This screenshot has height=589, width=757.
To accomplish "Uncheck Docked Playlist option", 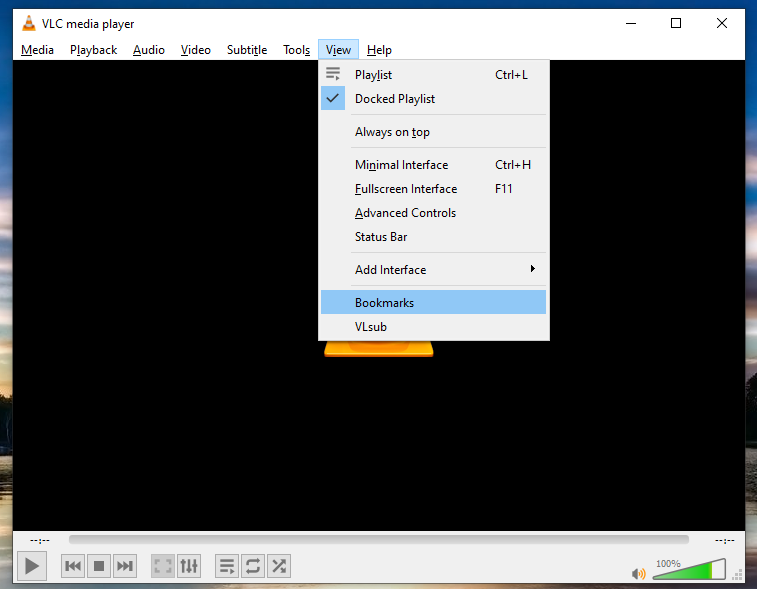I will pos(434,98).
